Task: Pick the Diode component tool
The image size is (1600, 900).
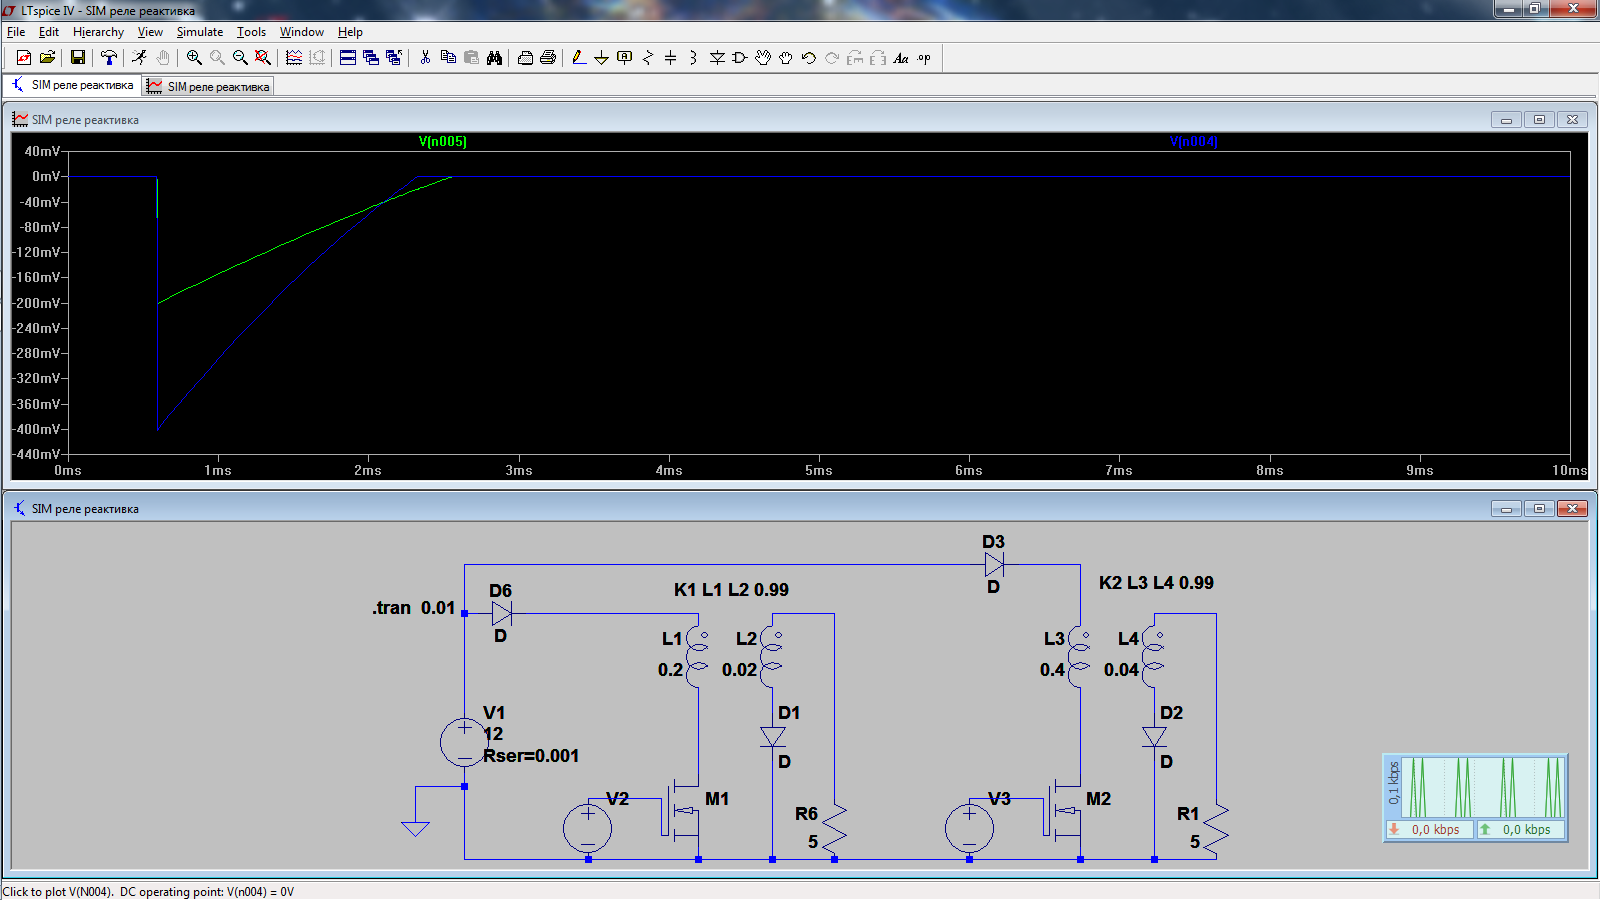Action: pos(717,58)
